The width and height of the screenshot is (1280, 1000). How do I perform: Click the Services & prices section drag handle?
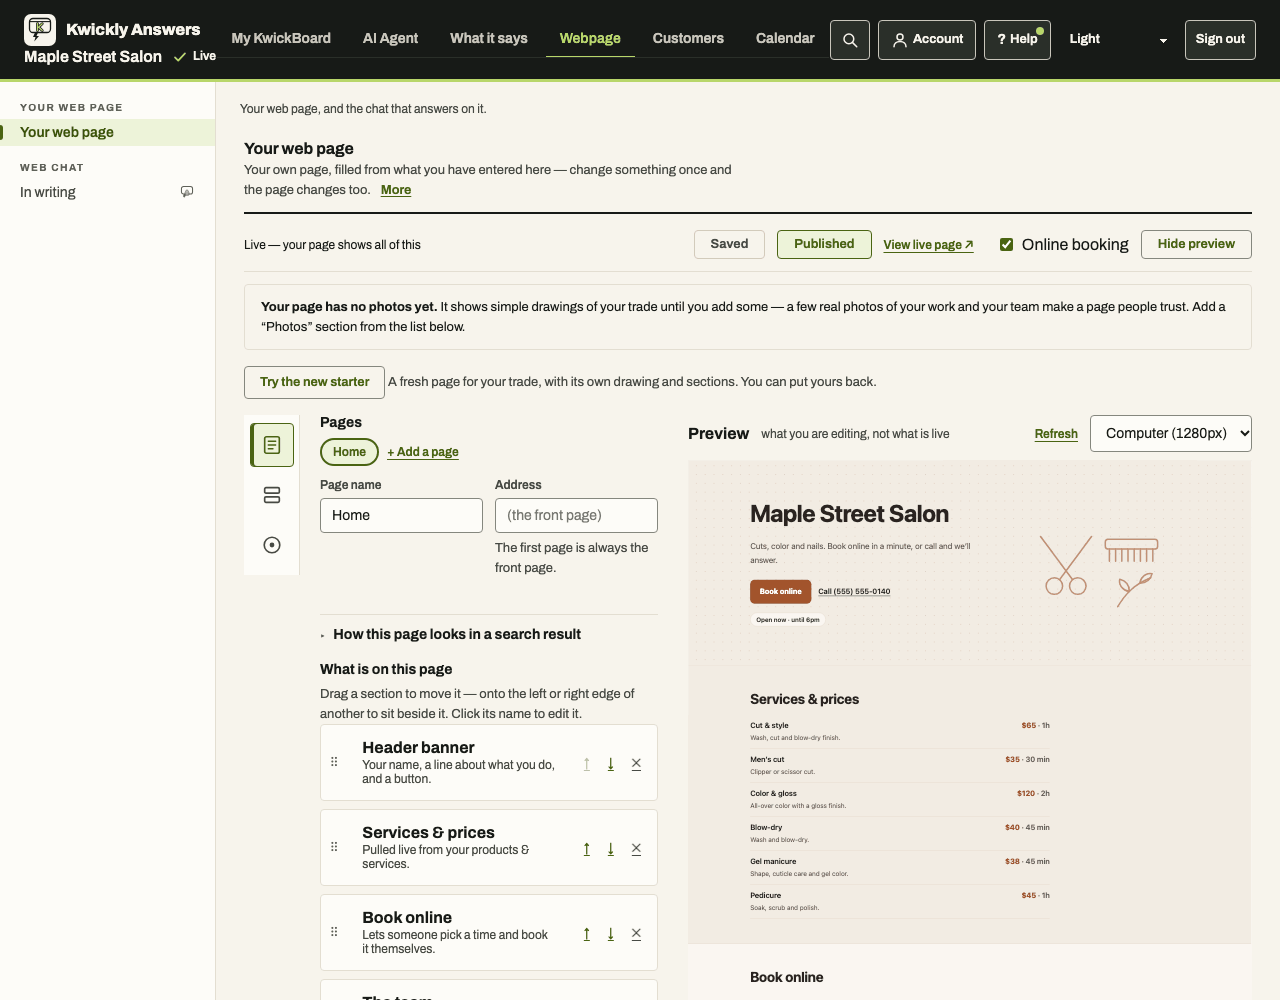tap(334, 847)
